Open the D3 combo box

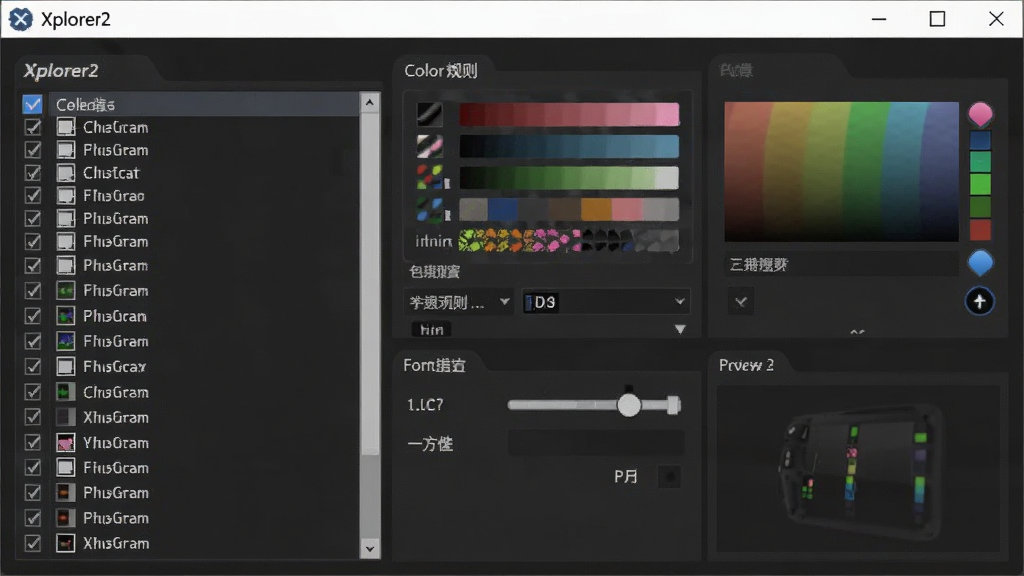(x=606, y=302)
